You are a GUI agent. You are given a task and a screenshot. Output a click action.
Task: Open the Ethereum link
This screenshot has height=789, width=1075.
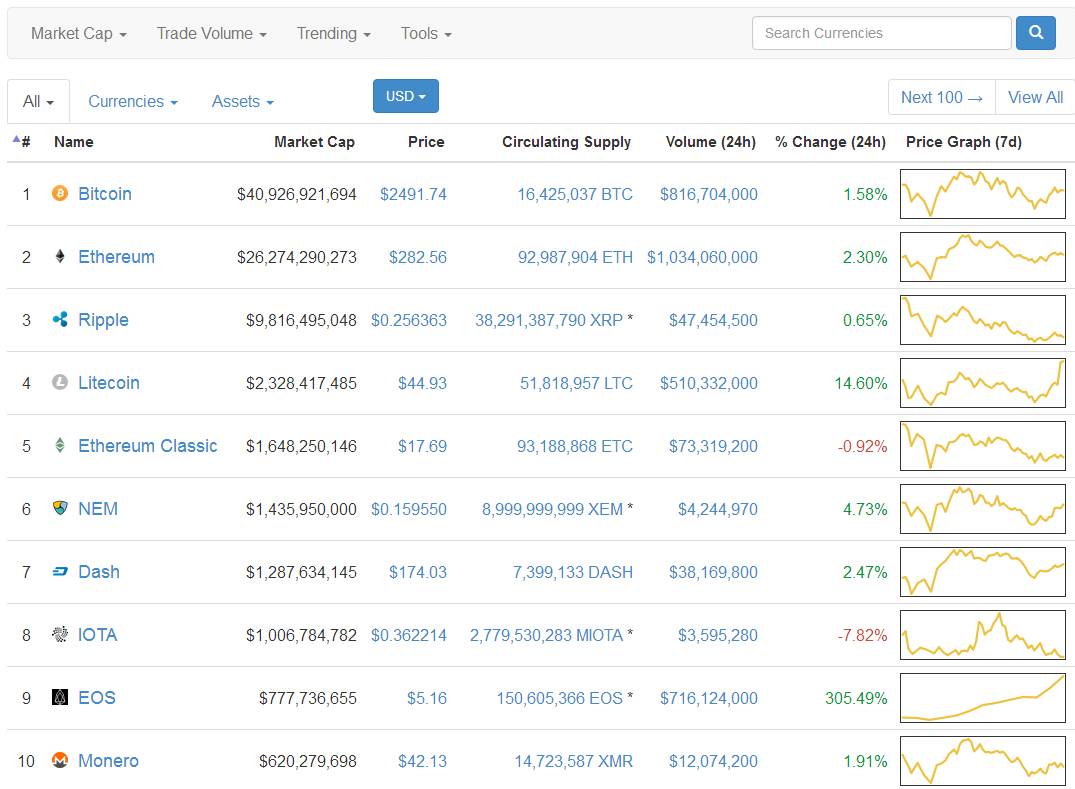[117, 257]
